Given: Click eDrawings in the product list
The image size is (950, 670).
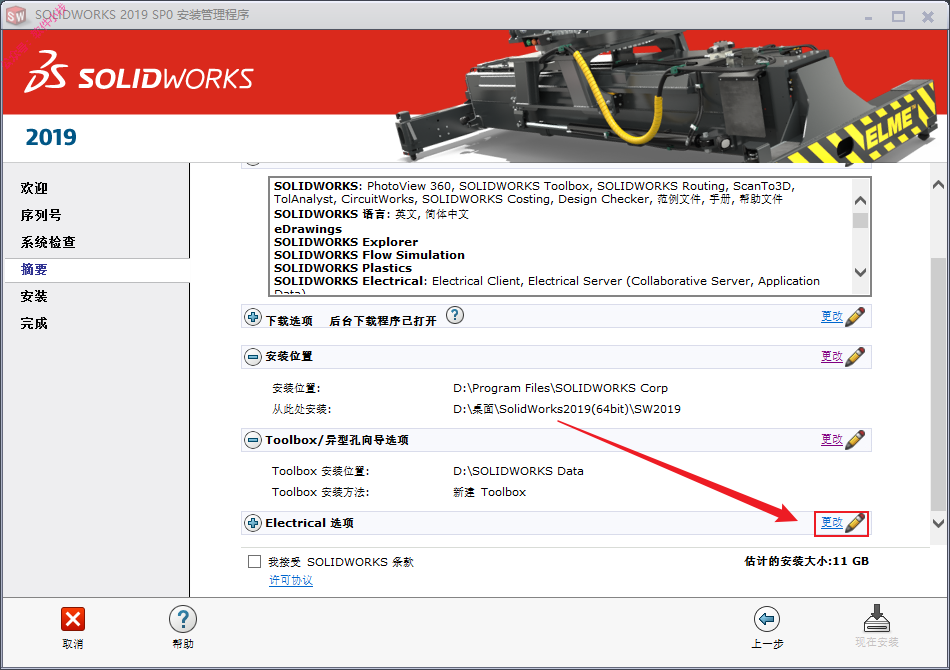Looking at the screenshot, I should tap(308, 229).
